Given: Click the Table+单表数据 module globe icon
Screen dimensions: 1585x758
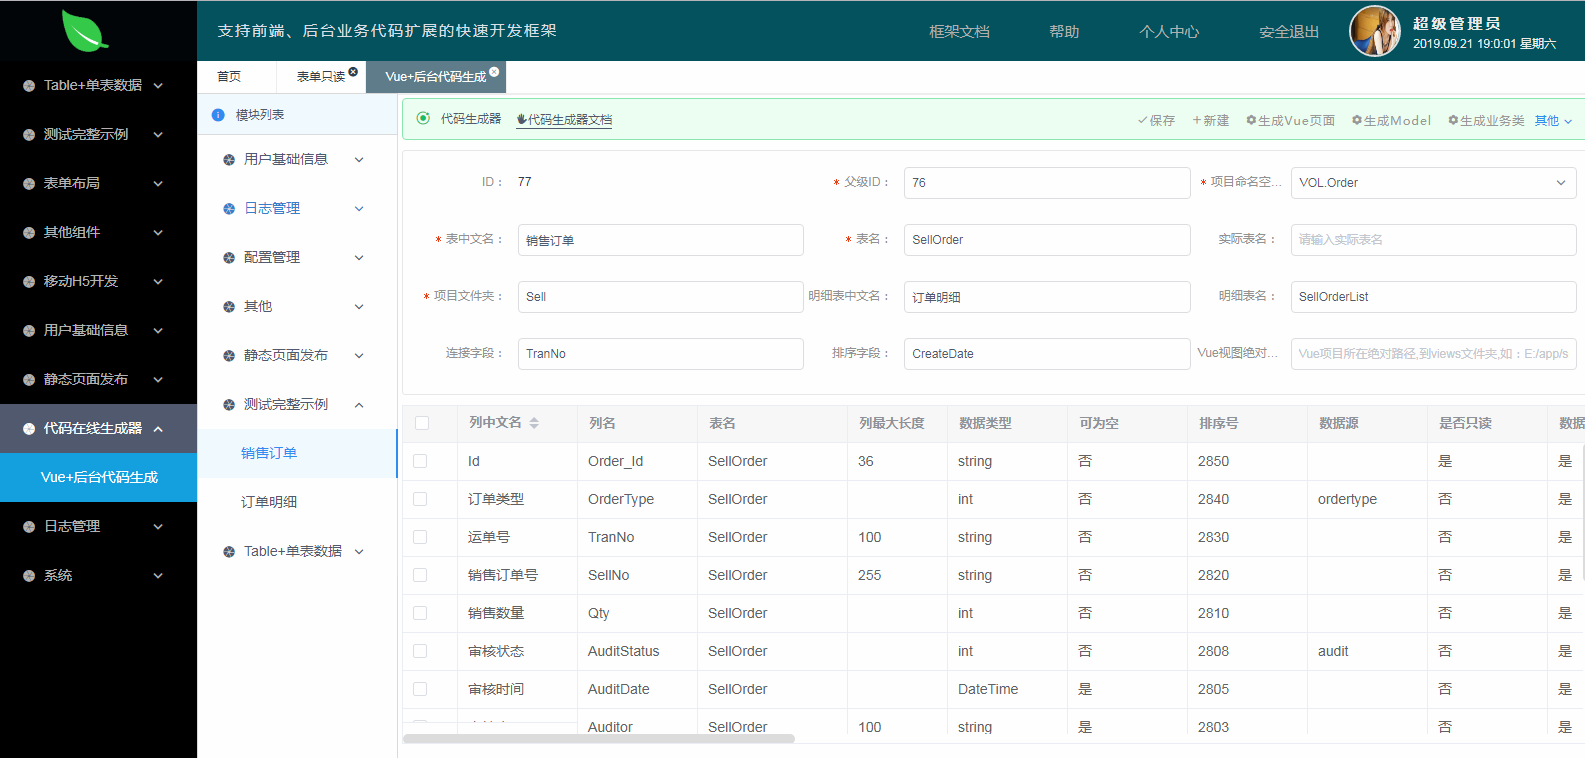Looking at the screenshot, I should 229,552.
